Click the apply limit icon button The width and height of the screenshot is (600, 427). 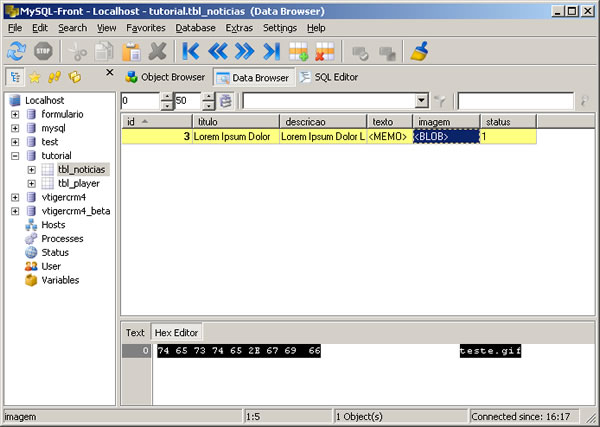point(226,101)
